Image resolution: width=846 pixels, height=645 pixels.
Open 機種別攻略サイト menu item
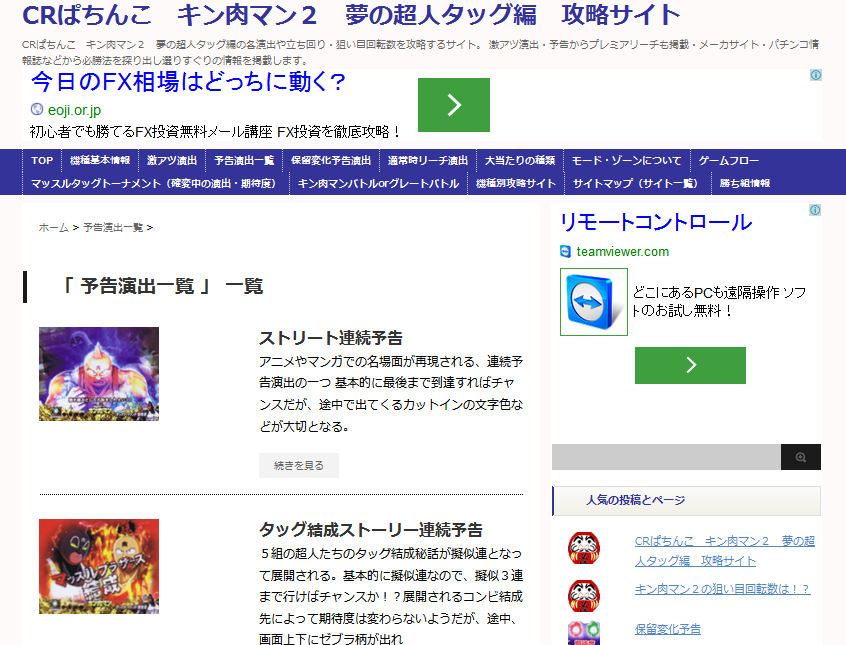tap(516, 184)
